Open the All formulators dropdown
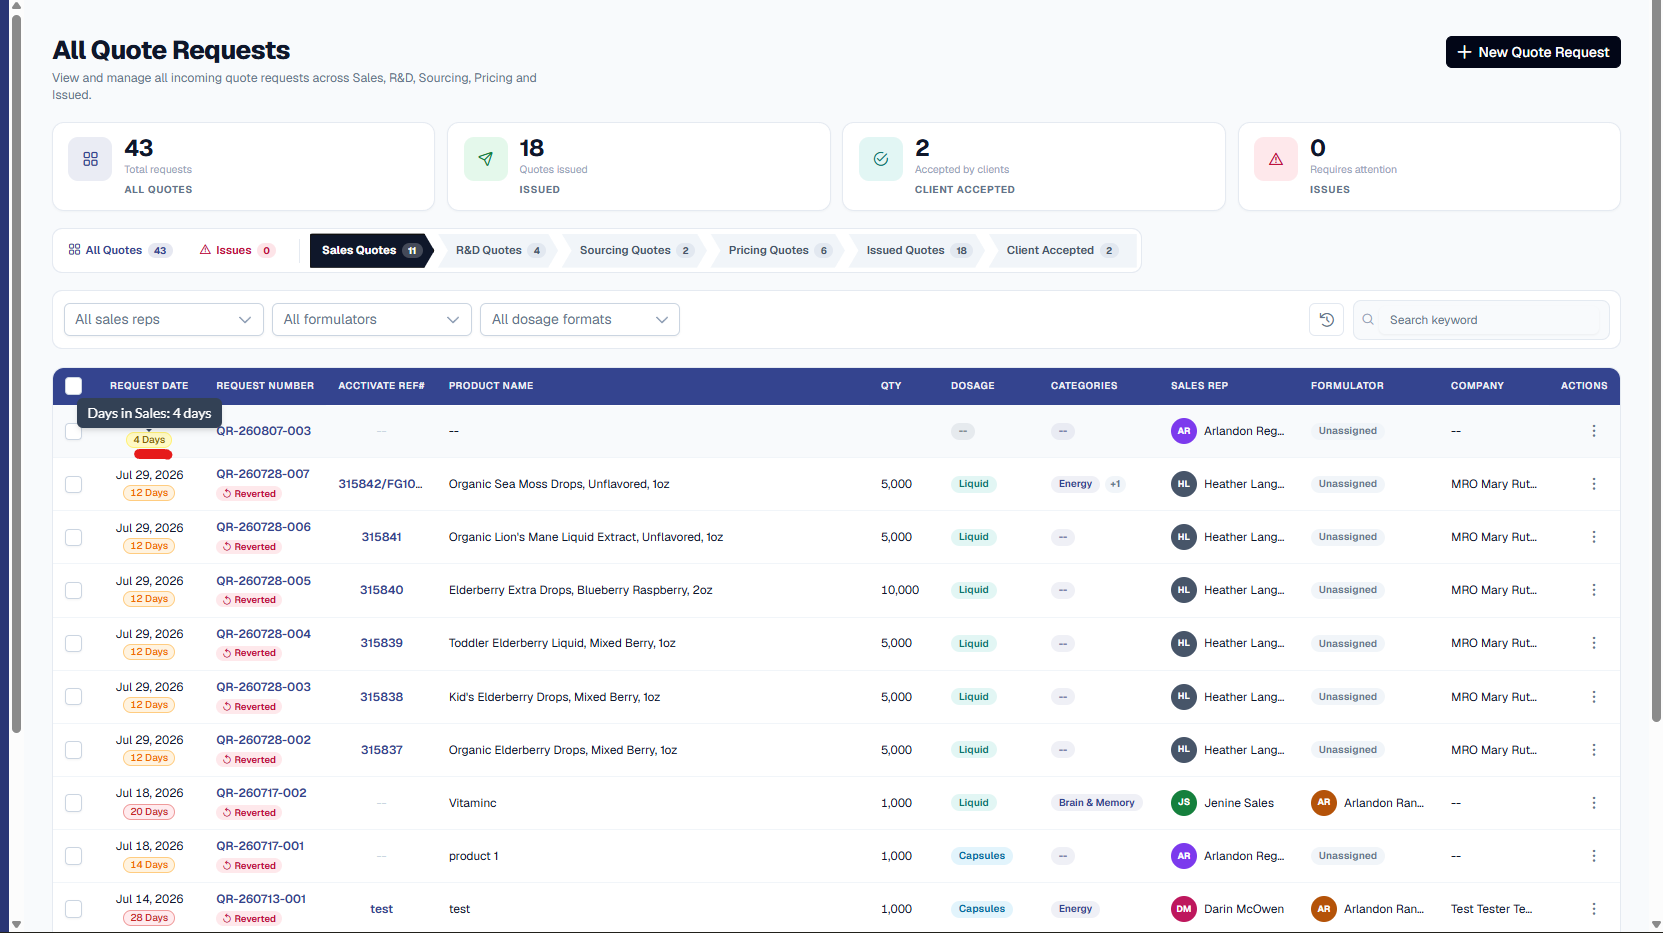The image size is (1663, 933). point(372,320)
